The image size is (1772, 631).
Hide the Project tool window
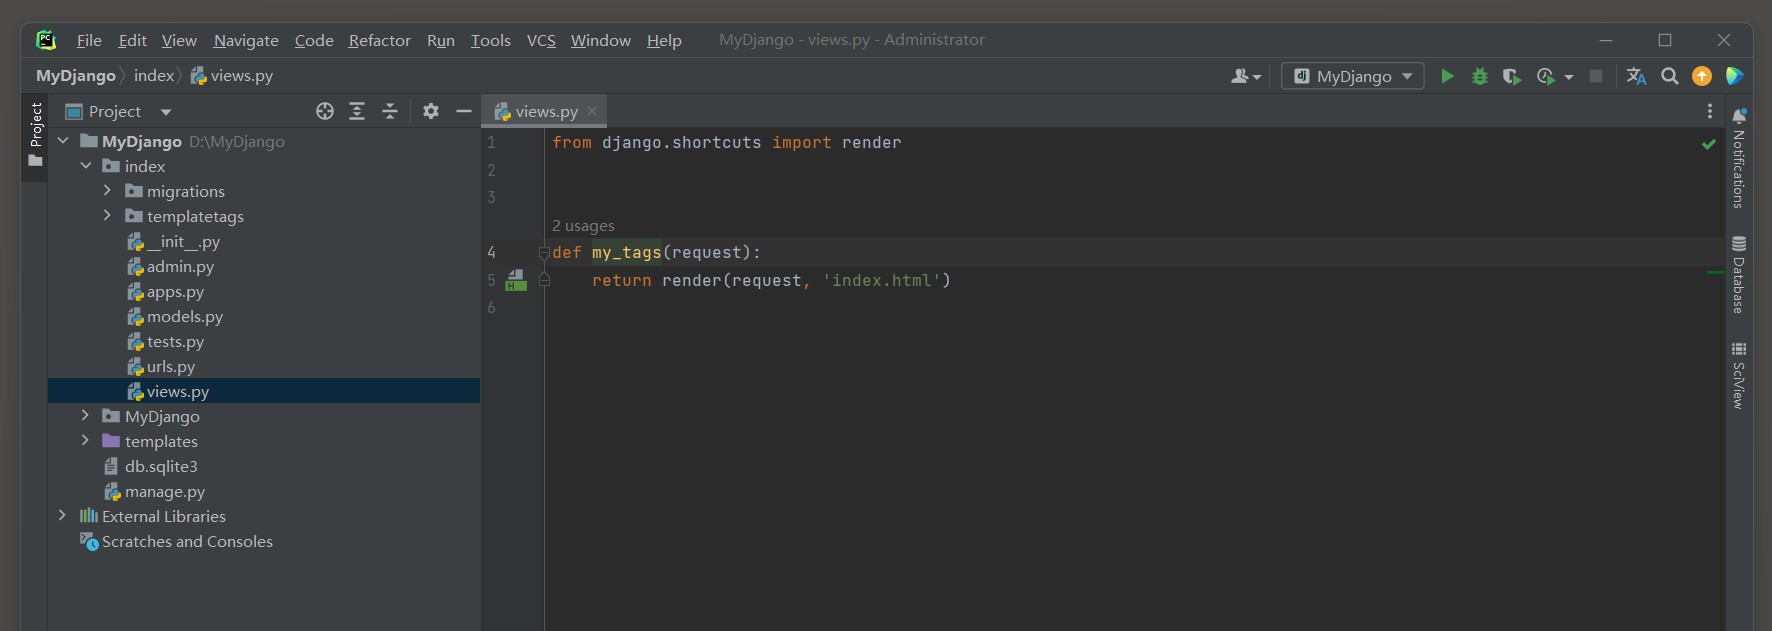(464, 111)
